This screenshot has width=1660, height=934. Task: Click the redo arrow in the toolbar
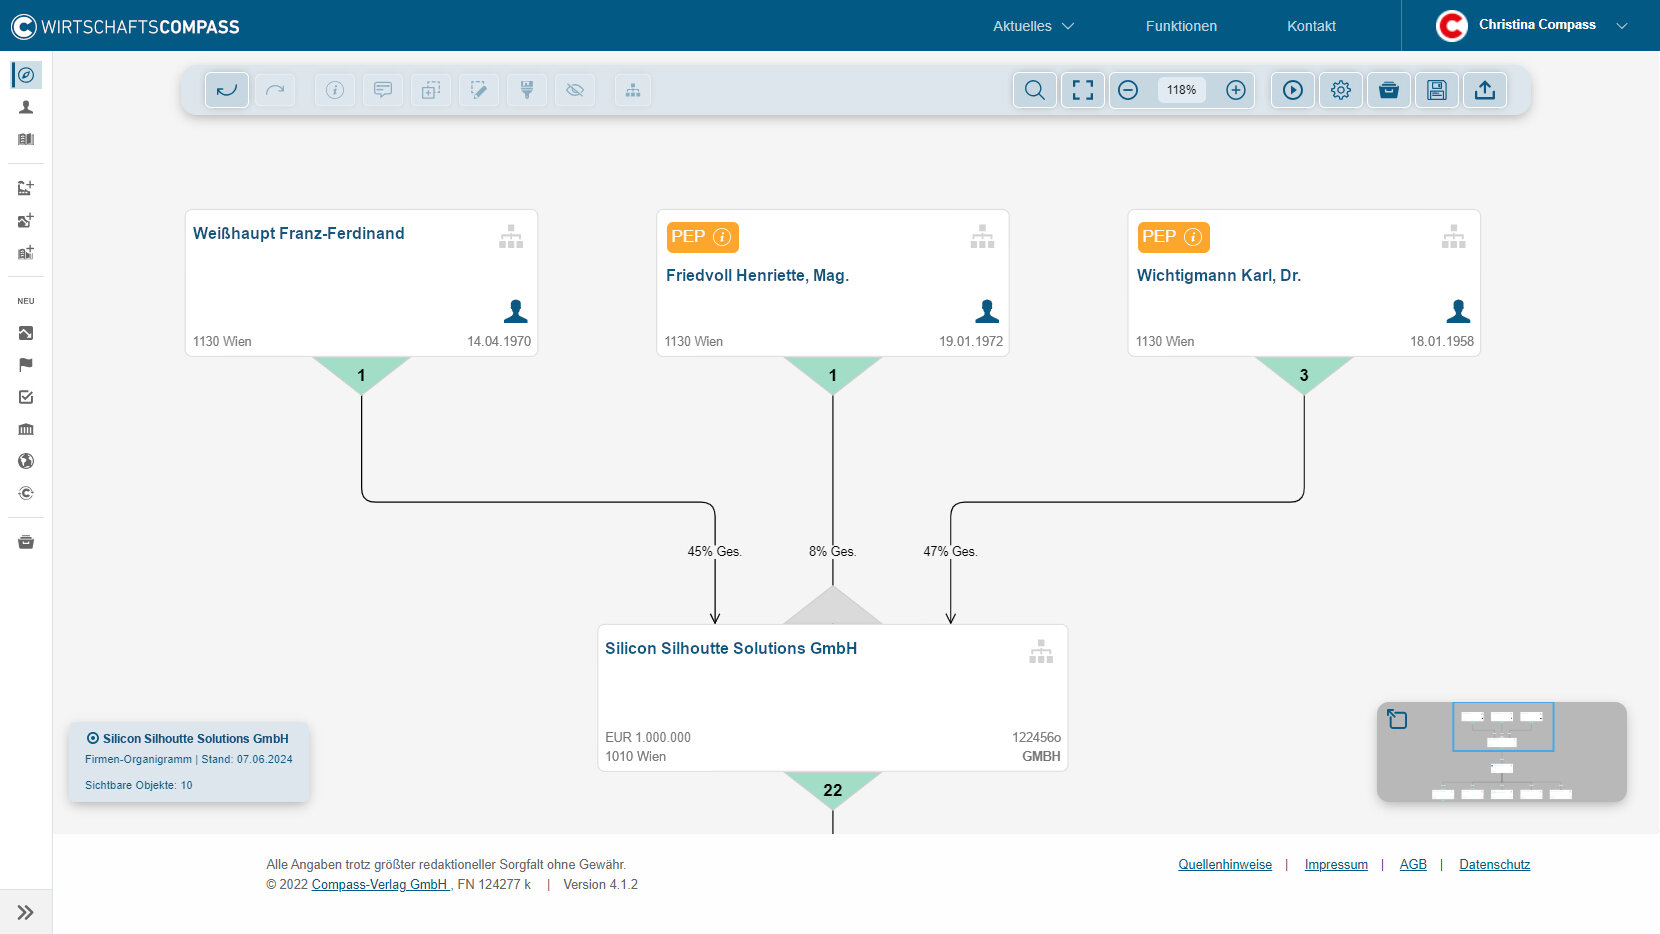275,90
